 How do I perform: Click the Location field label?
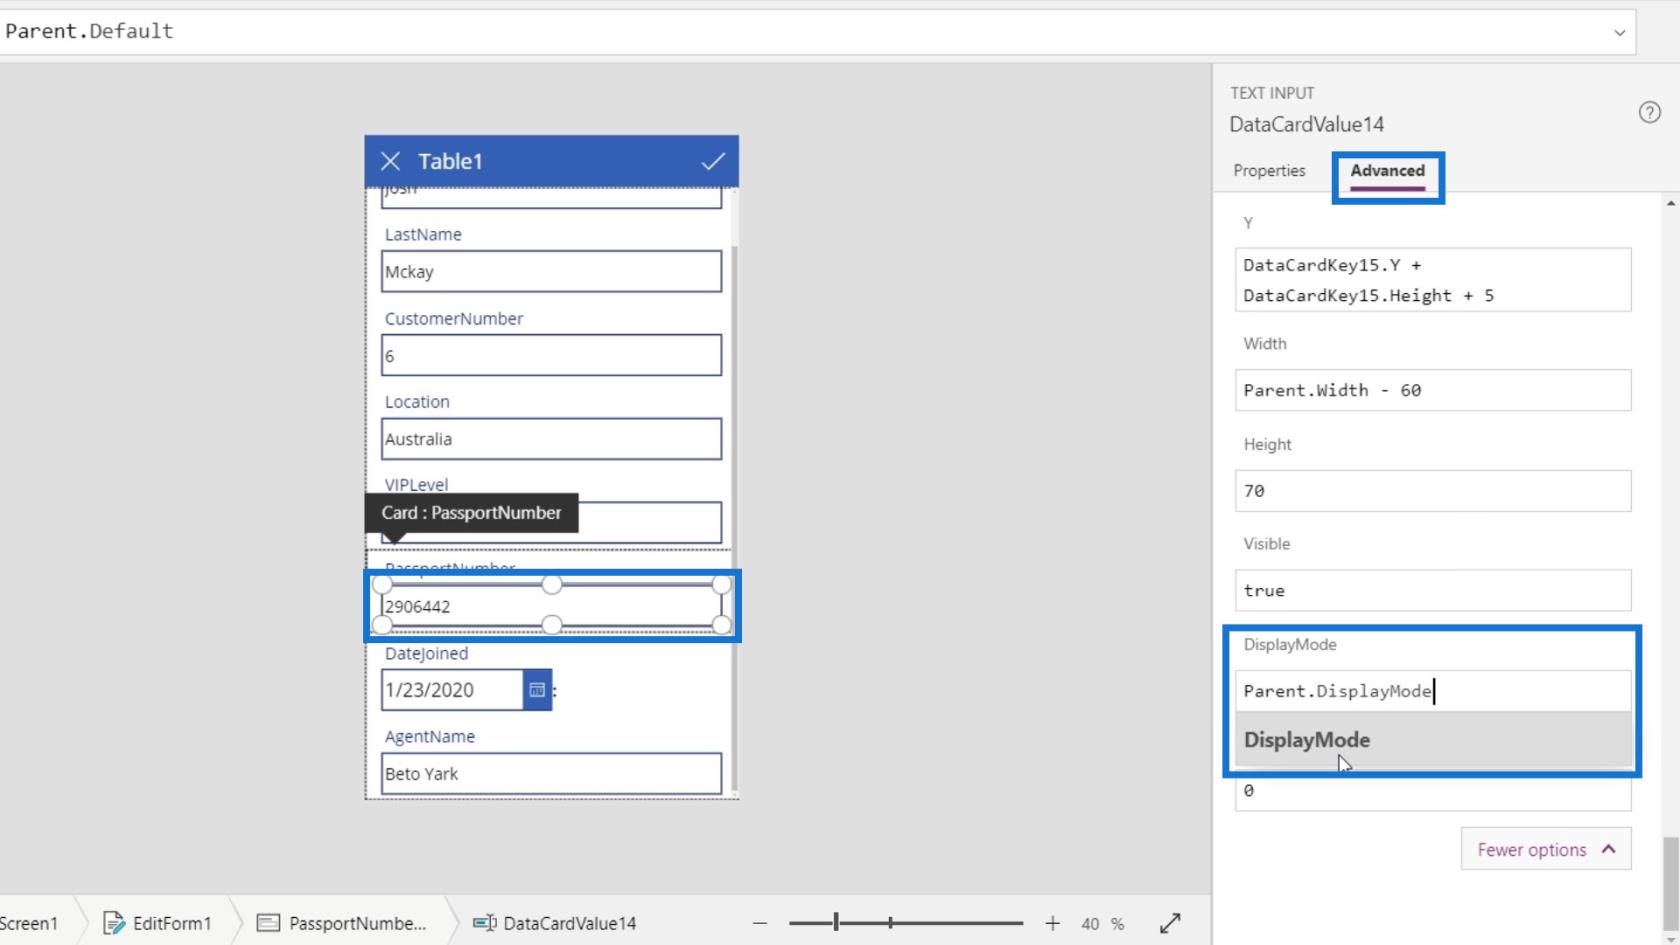pyautogui.click(x=417, y=401)
